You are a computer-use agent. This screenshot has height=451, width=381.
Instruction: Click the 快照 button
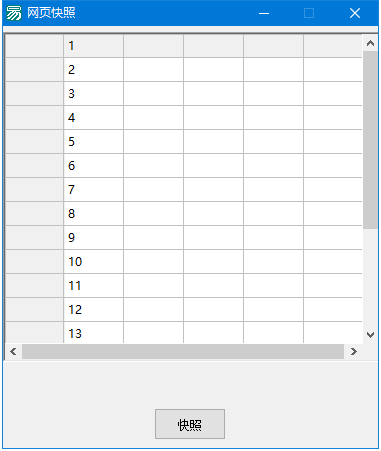(x=190, y=424)
